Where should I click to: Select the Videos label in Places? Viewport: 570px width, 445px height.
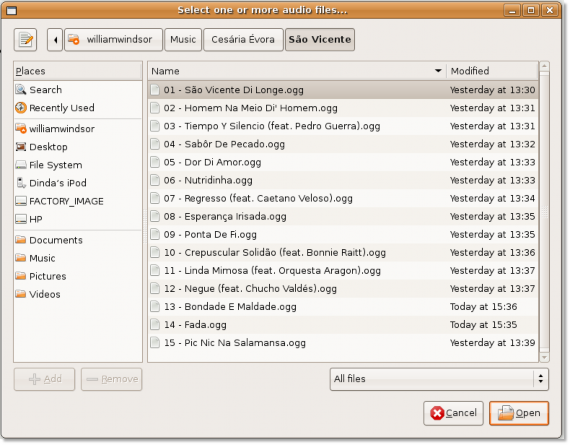click(x=45, y=294)
